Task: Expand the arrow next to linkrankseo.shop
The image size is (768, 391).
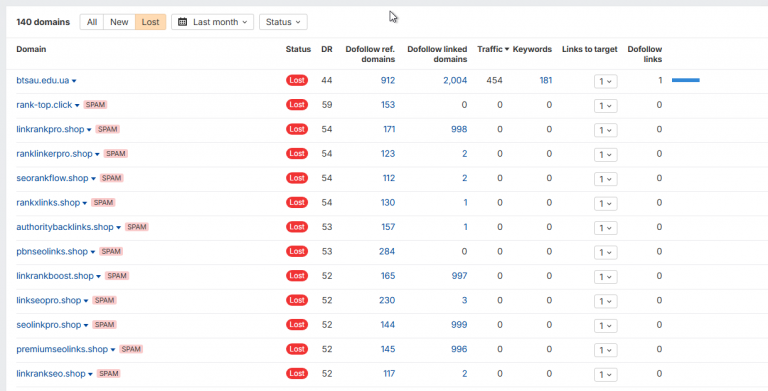Action: click(x=91, y=375)
